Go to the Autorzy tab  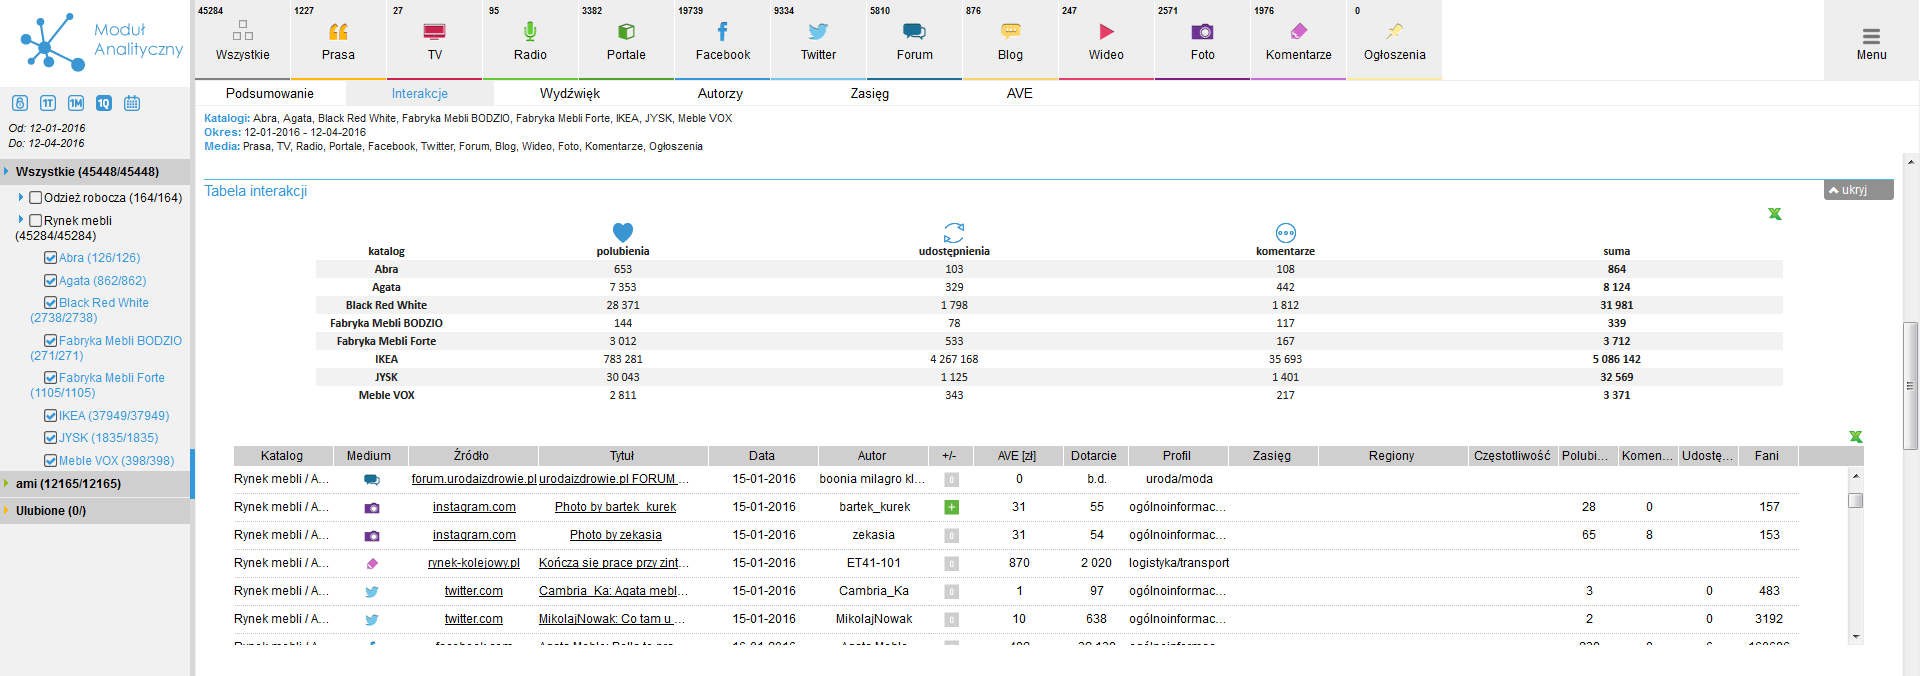pos(720,93)
